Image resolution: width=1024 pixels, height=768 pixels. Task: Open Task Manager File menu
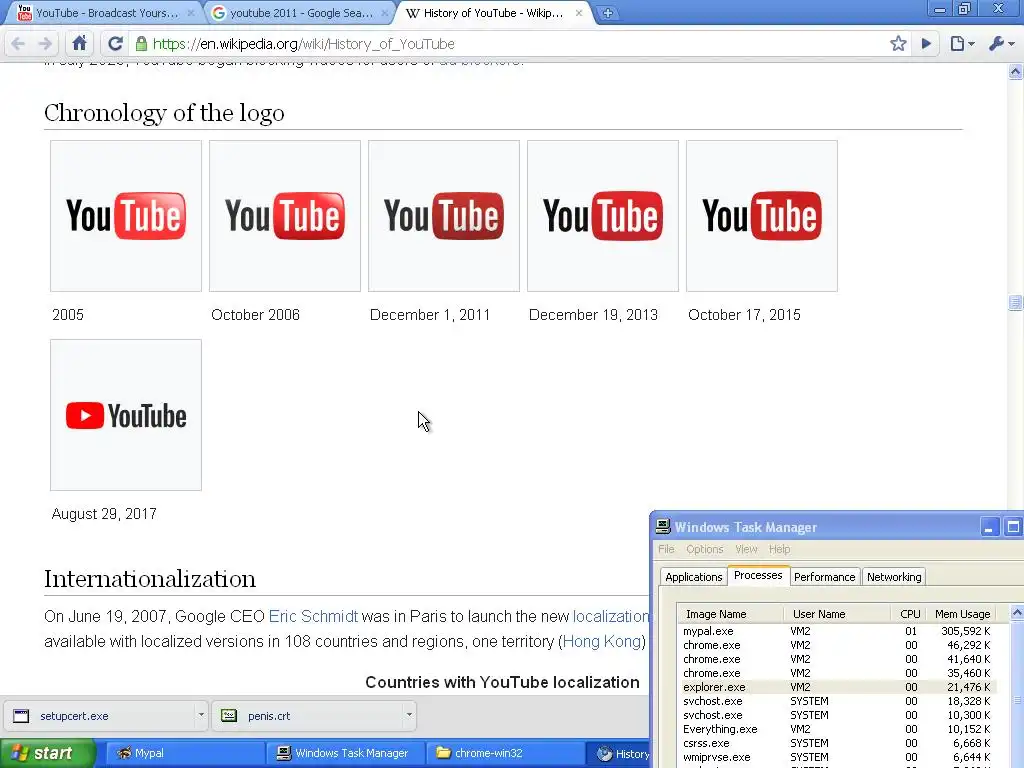coord(666,549)
